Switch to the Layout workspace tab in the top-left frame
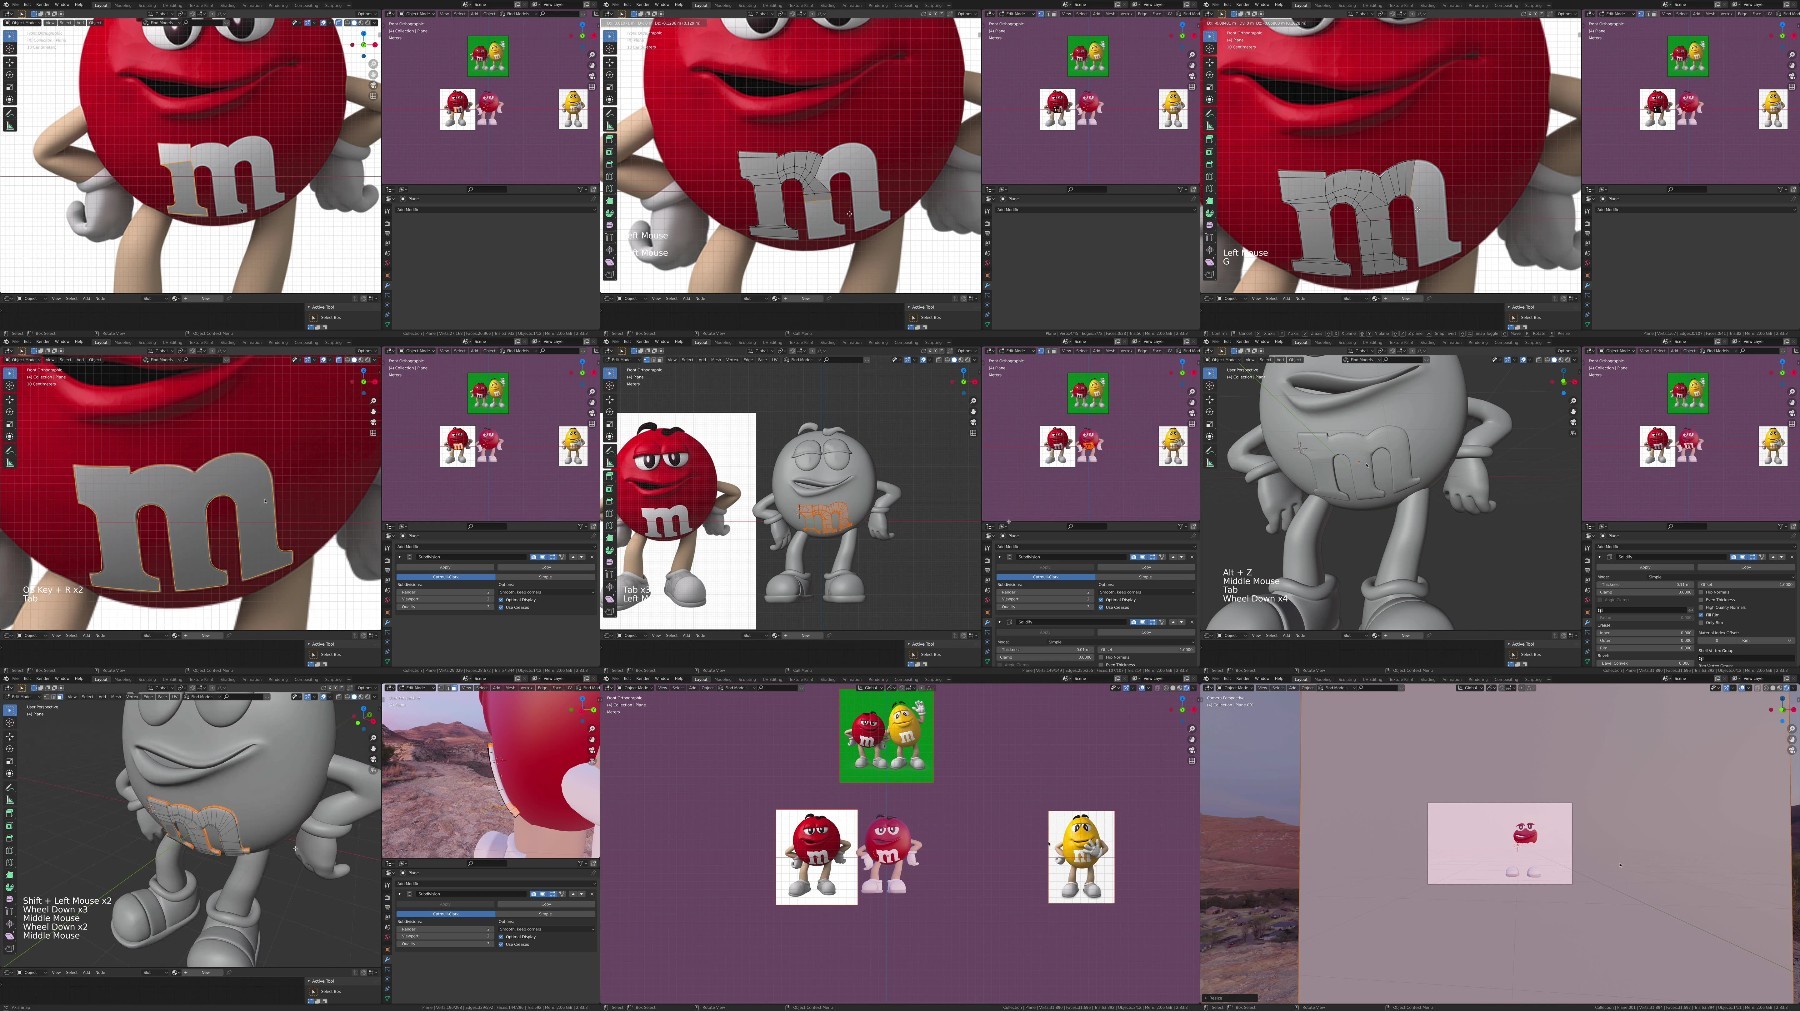The width and height of the screenshot is (1800, 1011). 101,5
